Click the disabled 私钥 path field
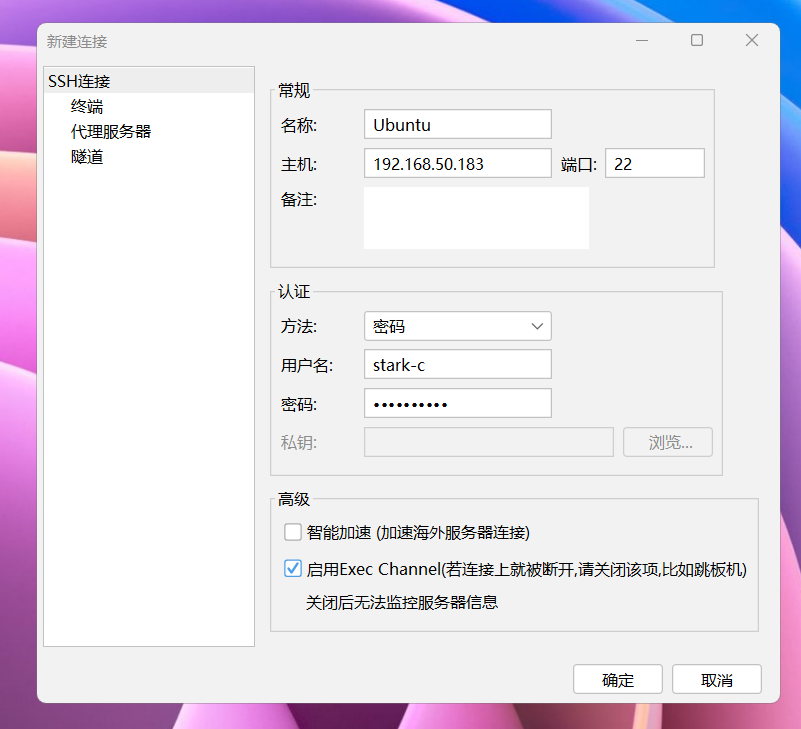This screenshot has height=729, width=801. click(489, 442)
